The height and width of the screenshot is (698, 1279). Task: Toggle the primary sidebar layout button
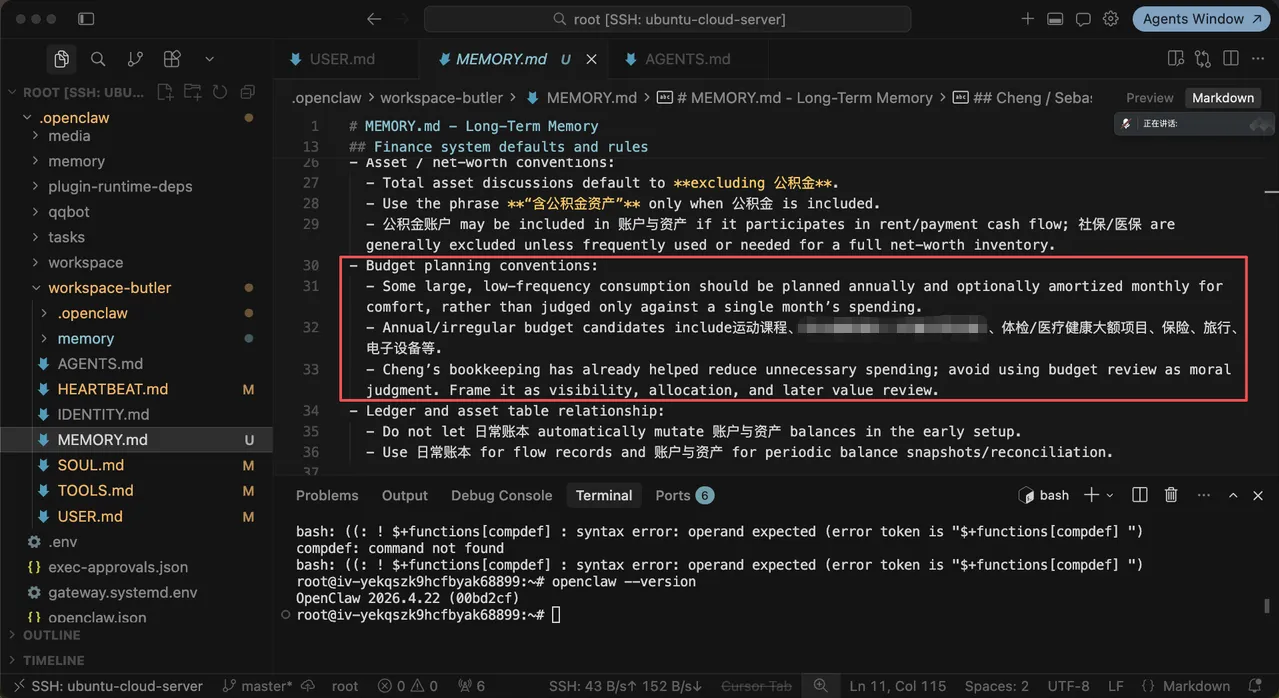pyautogui.click(x=86, y=19)
